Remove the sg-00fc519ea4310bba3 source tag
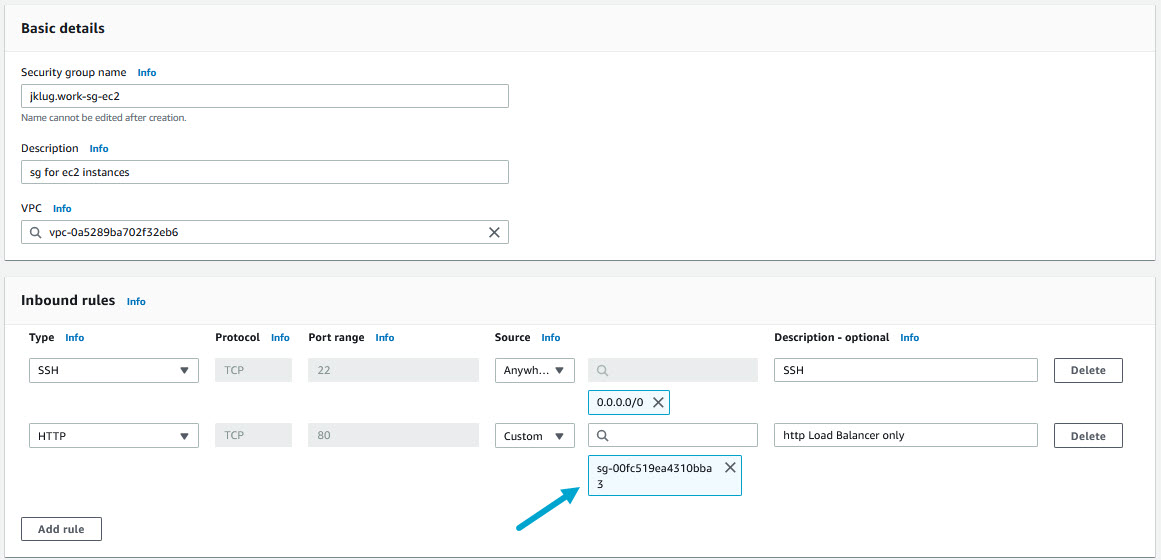The height and width of the screenshot is (560, 1161). (730, 468)
